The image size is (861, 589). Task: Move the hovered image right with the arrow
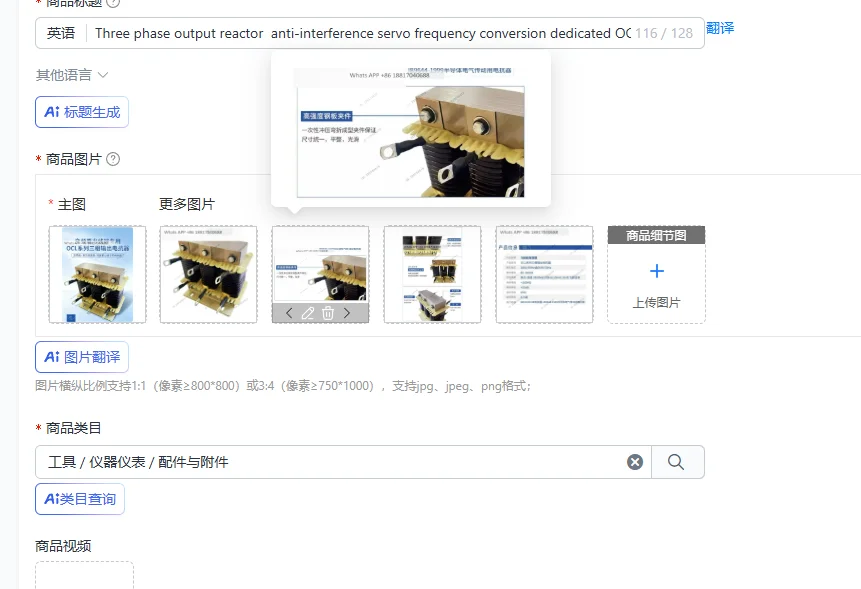(347, 313)
